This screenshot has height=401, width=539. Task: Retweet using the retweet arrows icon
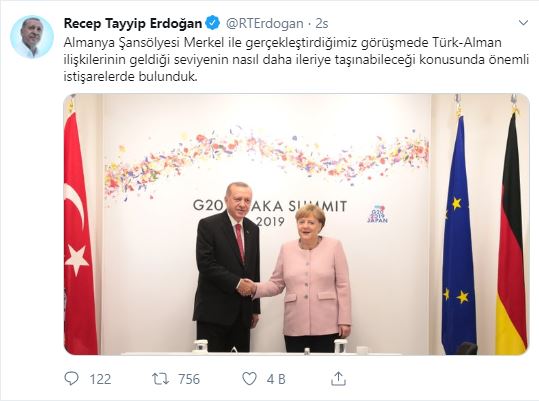[x=161, y=379]
